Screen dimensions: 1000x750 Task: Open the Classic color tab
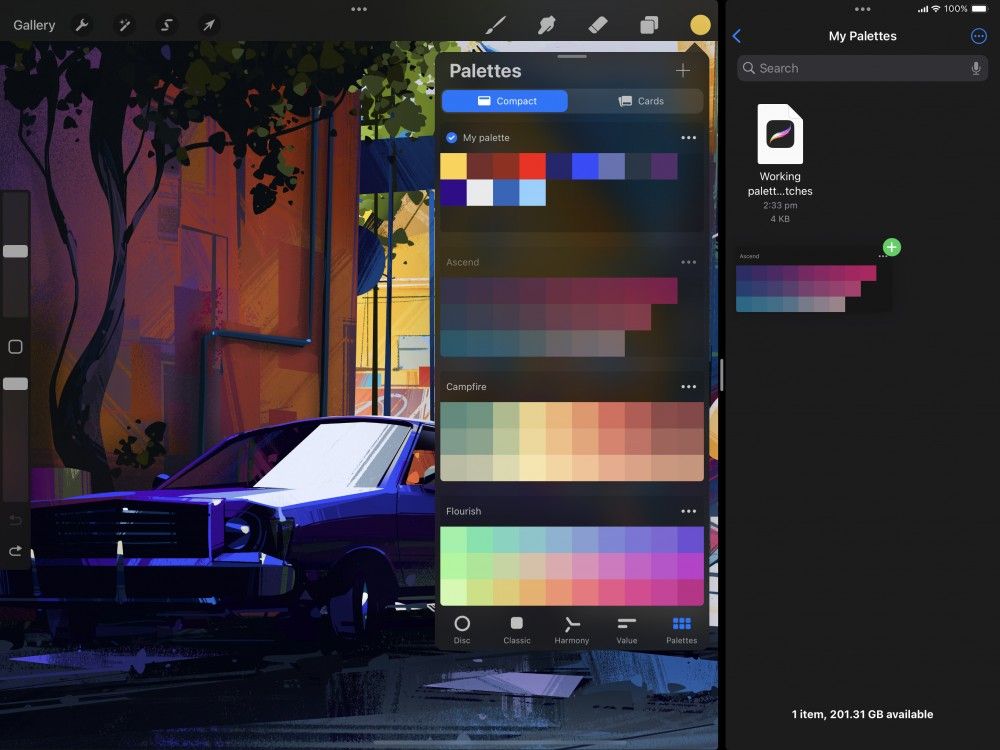click(517, 629)
